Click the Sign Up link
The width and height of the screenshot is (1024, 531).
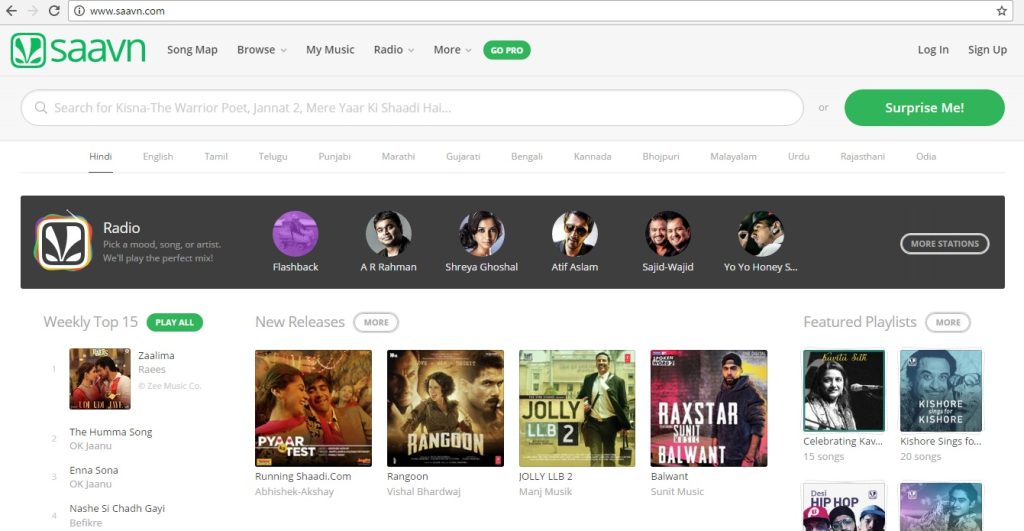point(987,50)
